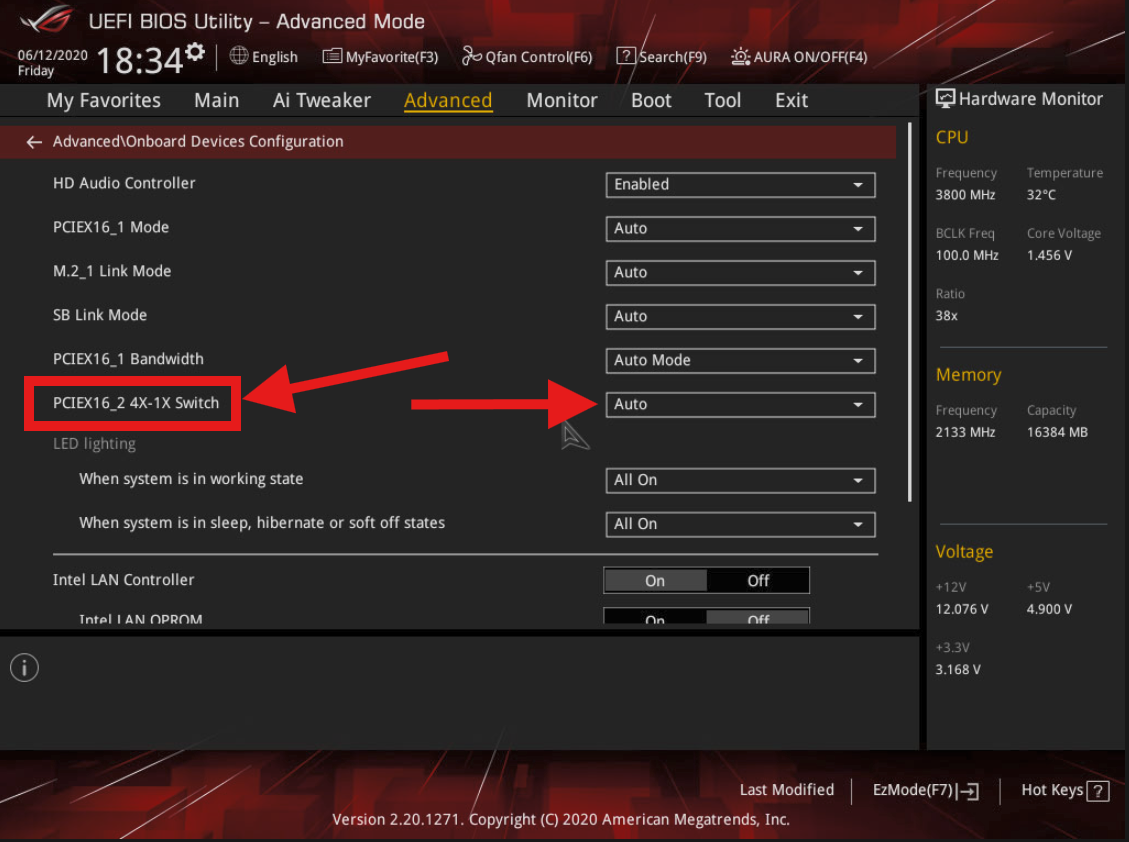Click CPU frequency value 3800 MHz
1129x842 pixels.
pyautogui.click(x=965, y=195)
